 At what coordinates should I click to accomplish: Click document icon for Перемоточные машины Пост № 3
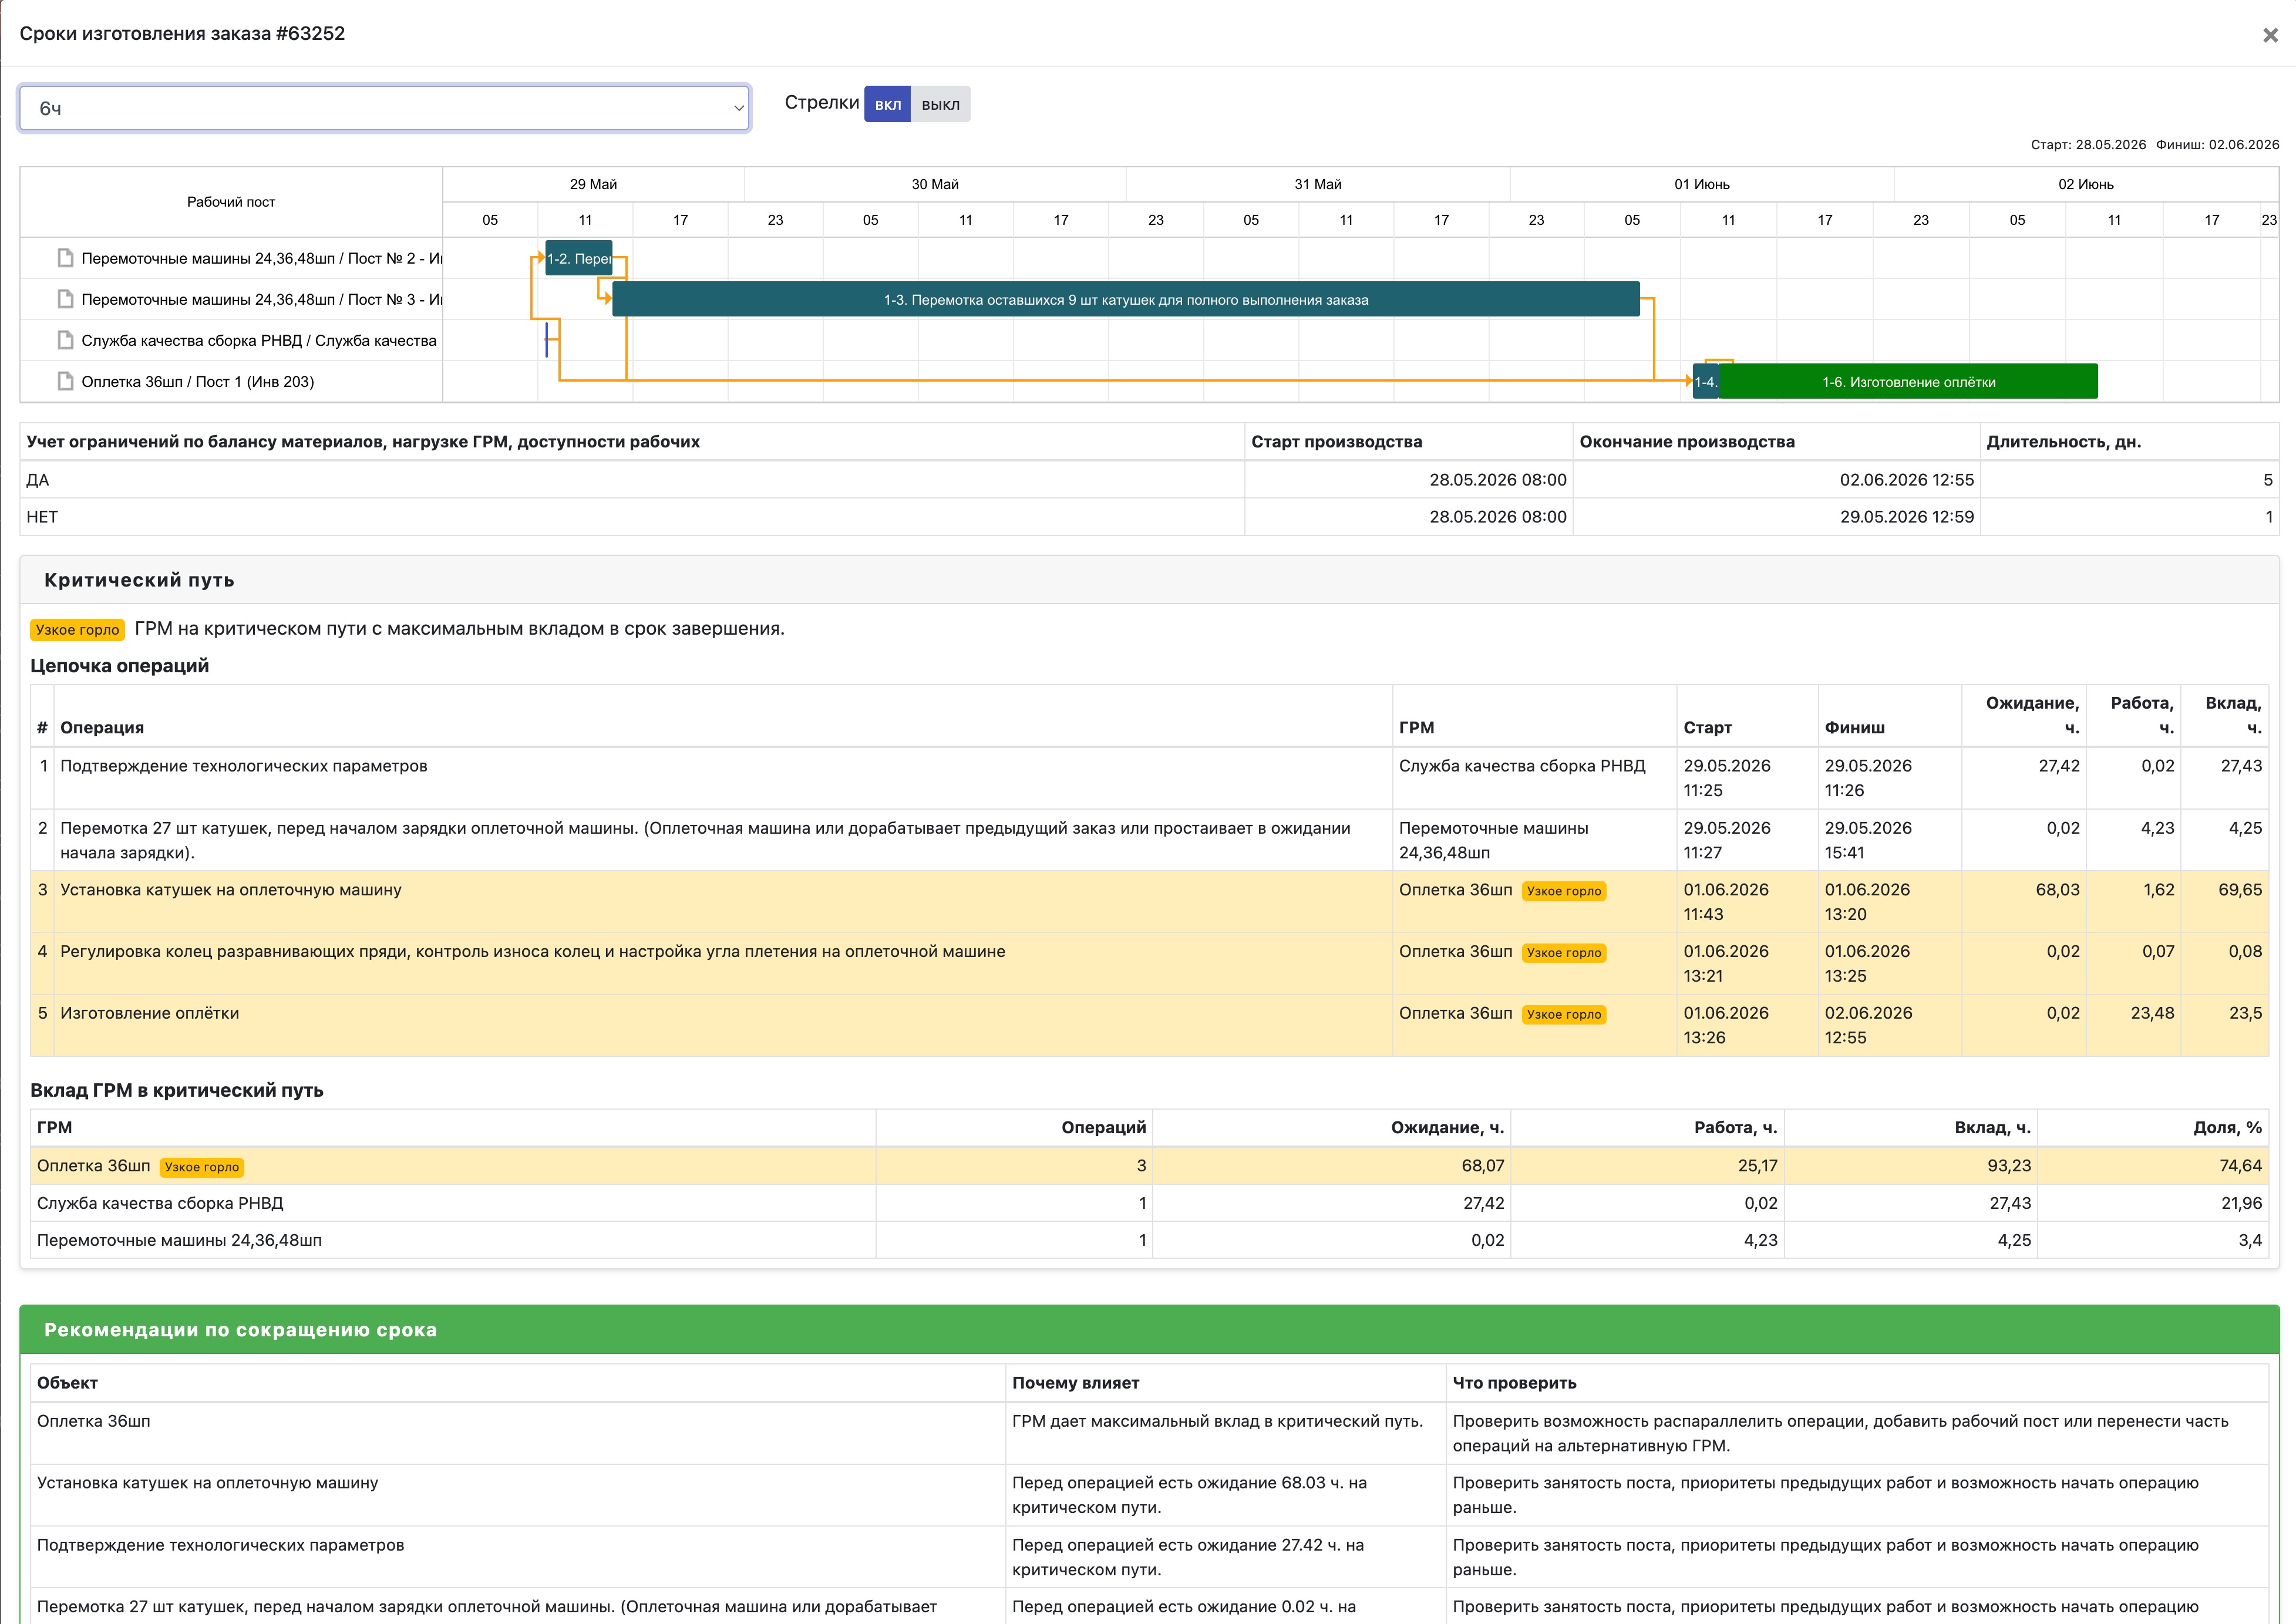(x=66, y=299)
